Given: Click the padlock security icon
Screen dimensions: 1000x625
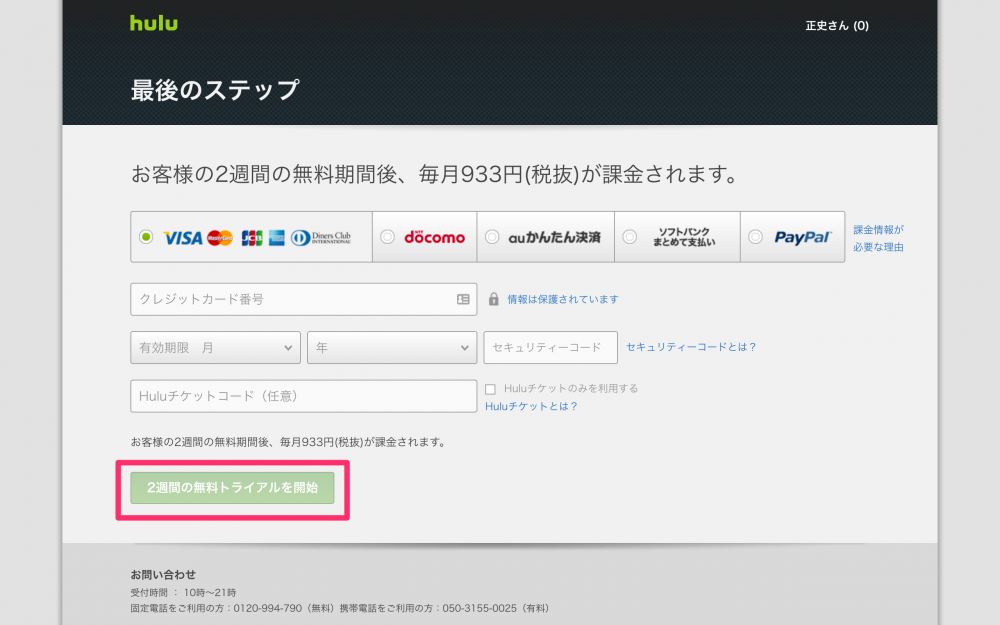Looking at the screenshot, I should point(494,299).
